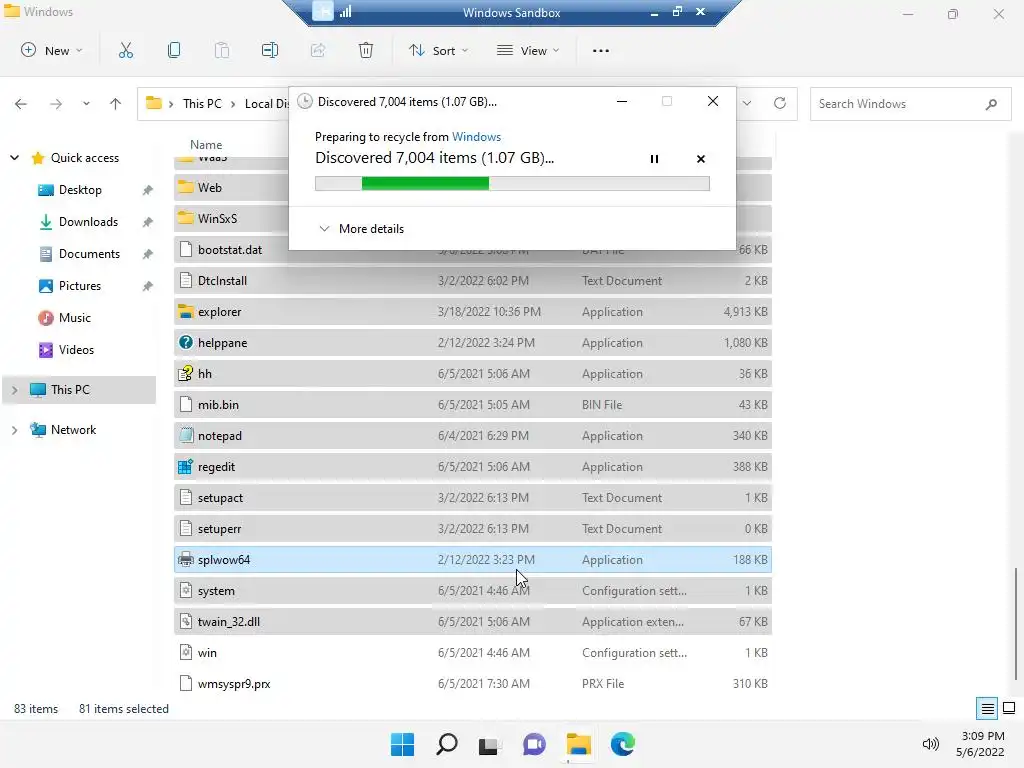Select the twain_32.dll file

pos(473,622)
